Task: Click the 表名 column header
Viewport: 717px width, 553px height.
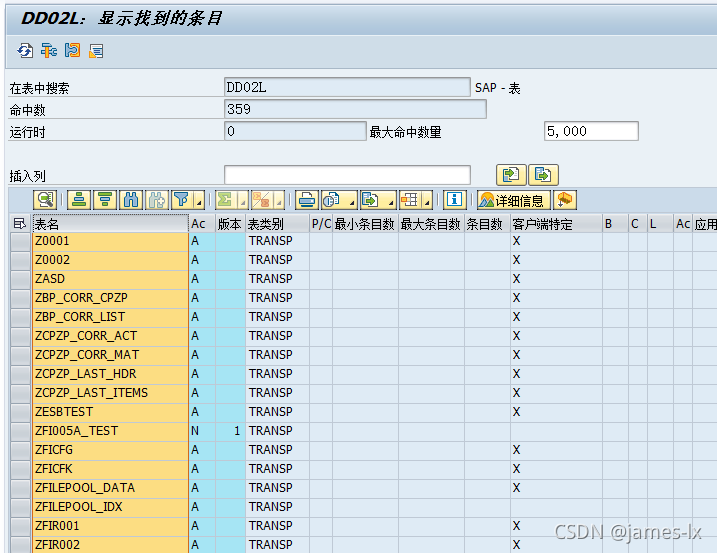Action: click(x=110, y=224)
